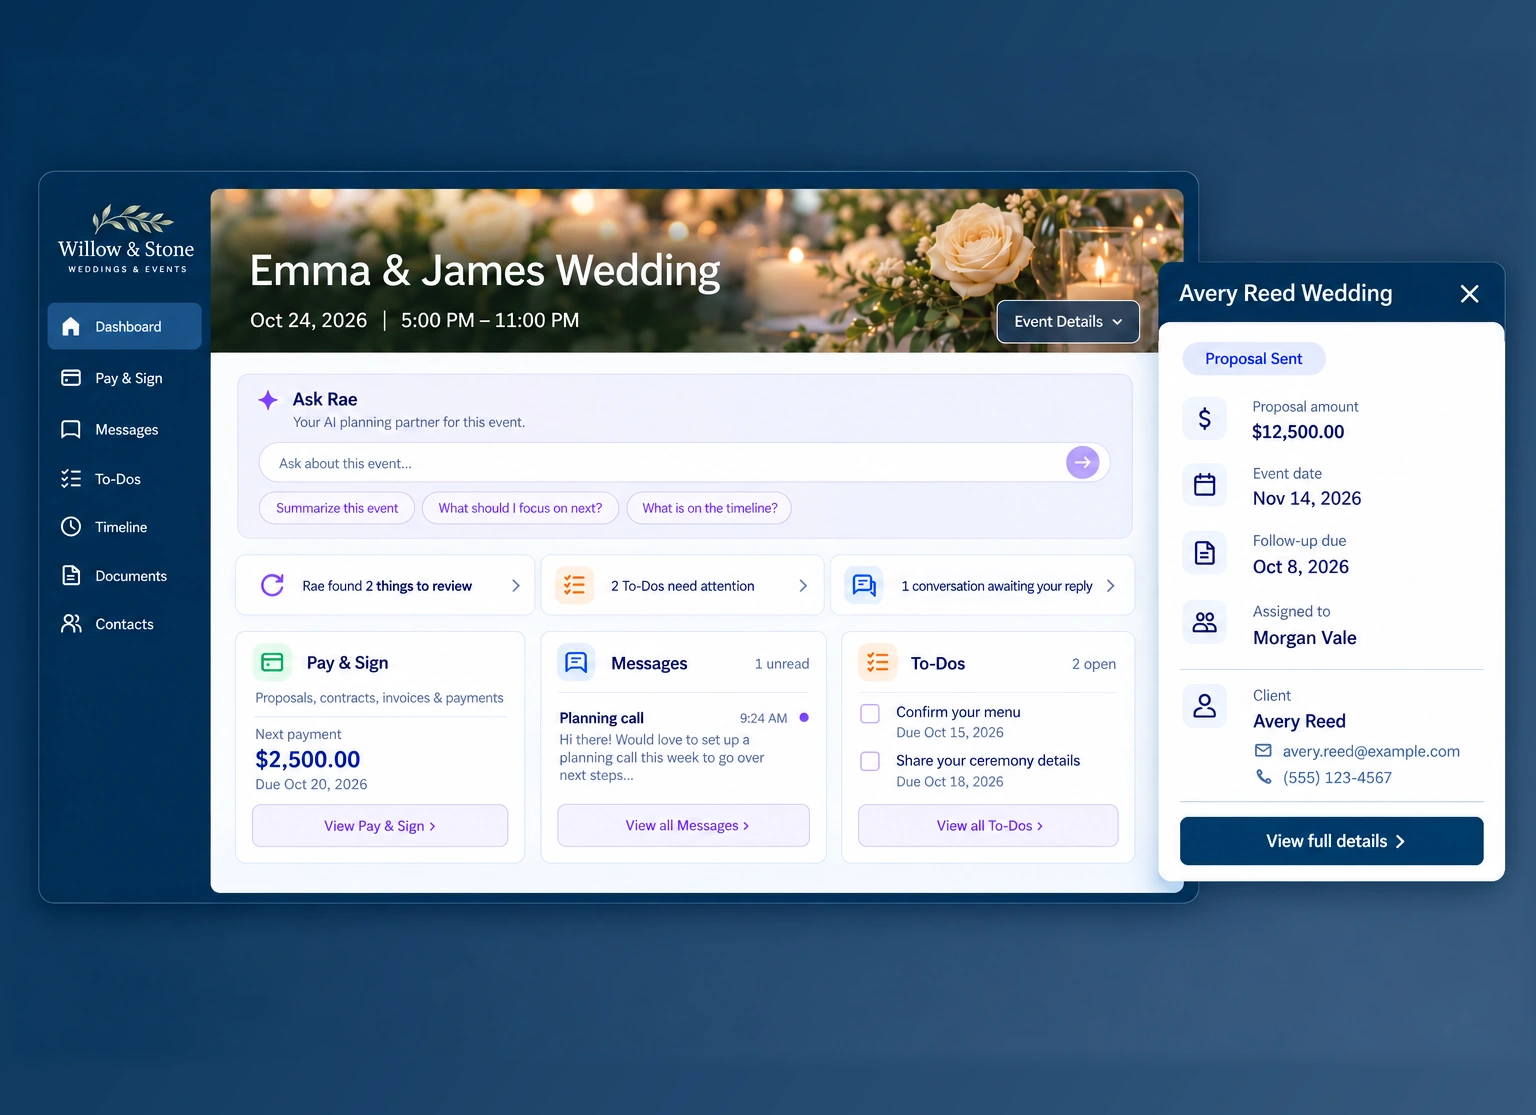
Task: Open Messages from the sidebar menu
Action: coord(124,429)
